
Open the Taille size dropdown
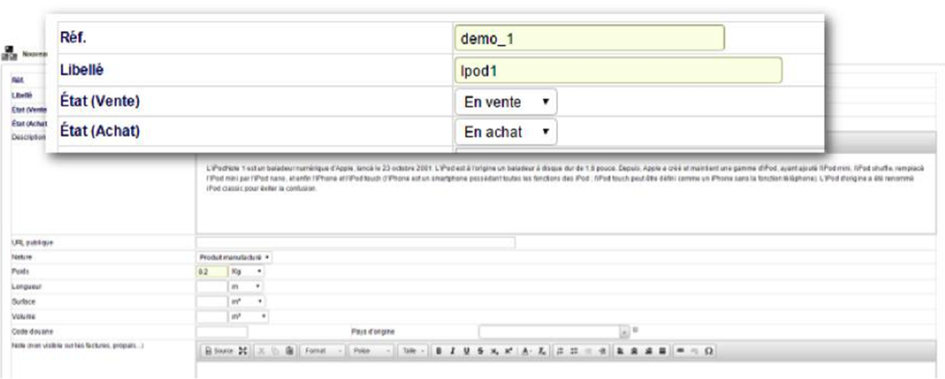coord(413,351)
